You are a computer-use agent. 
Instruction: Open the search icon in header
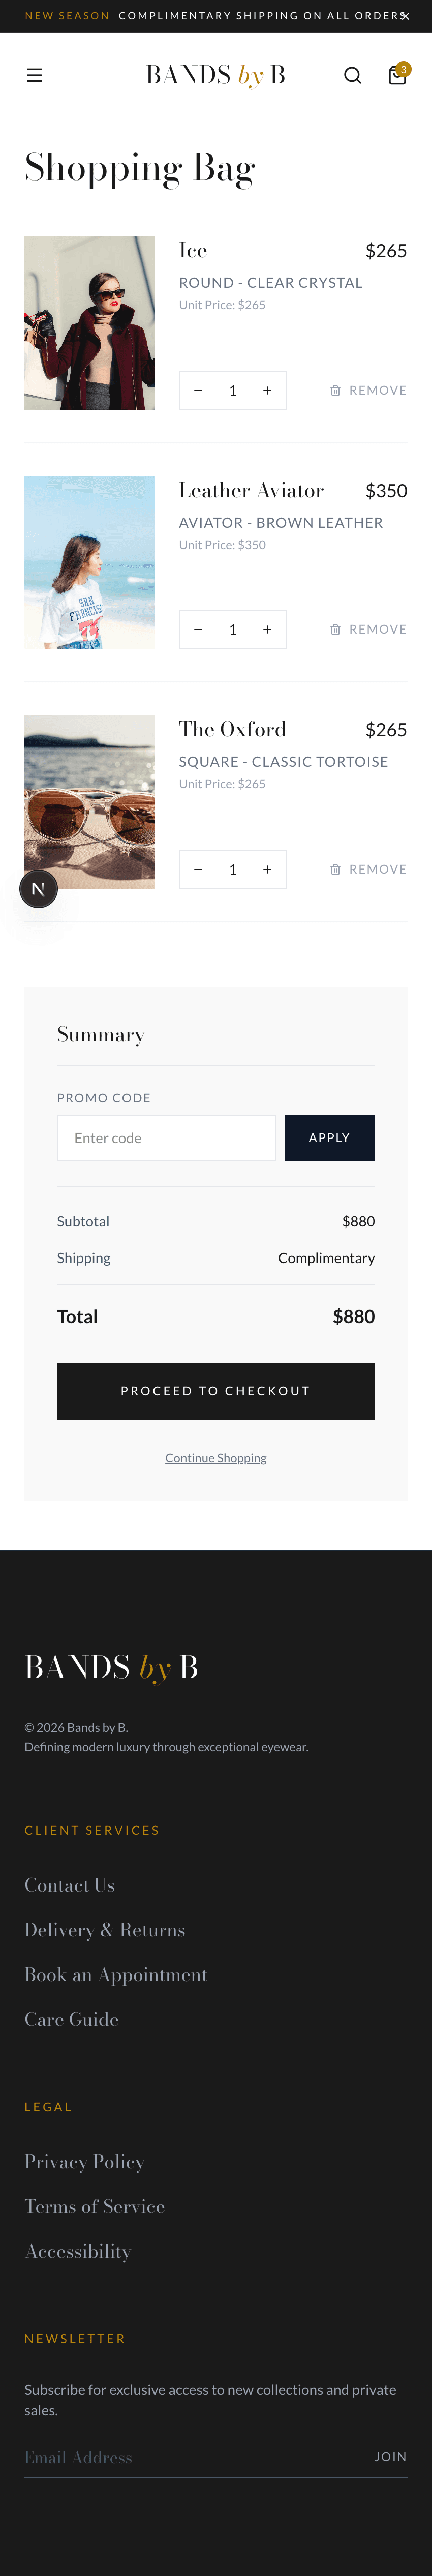point(352,75)
